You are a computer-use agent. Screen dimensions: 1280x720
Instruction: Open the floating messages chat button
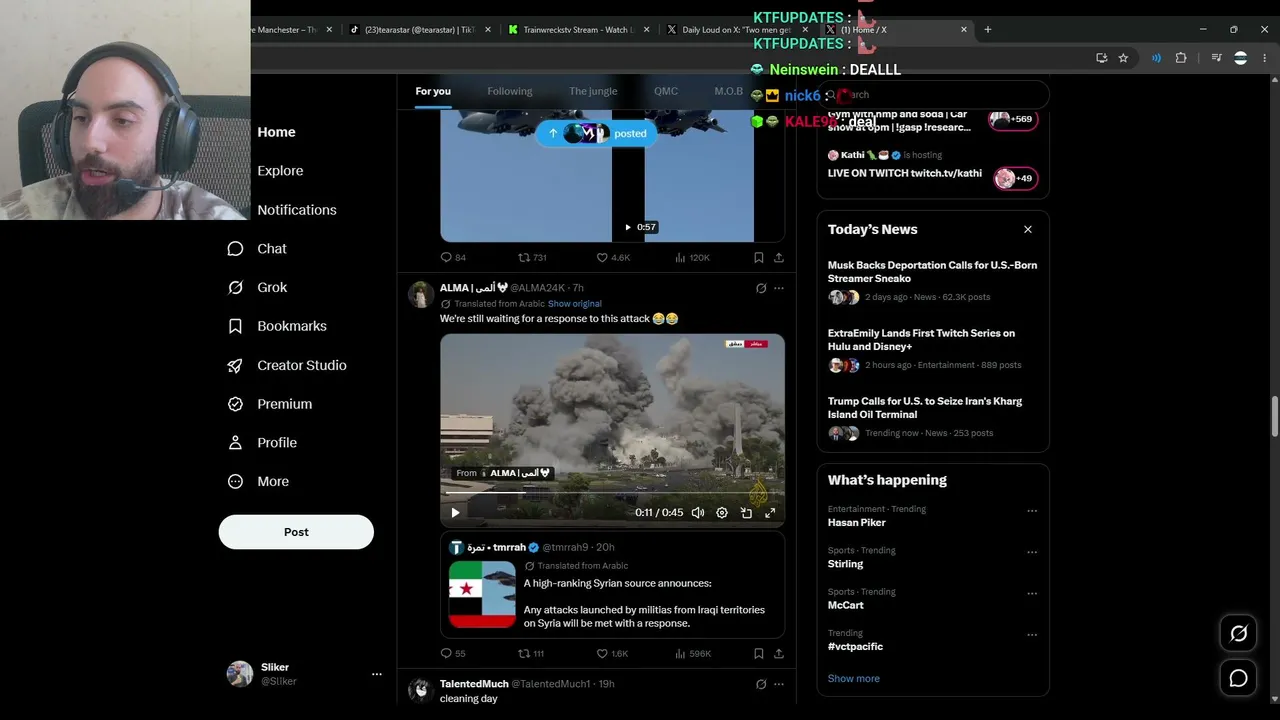(1238, 678)
